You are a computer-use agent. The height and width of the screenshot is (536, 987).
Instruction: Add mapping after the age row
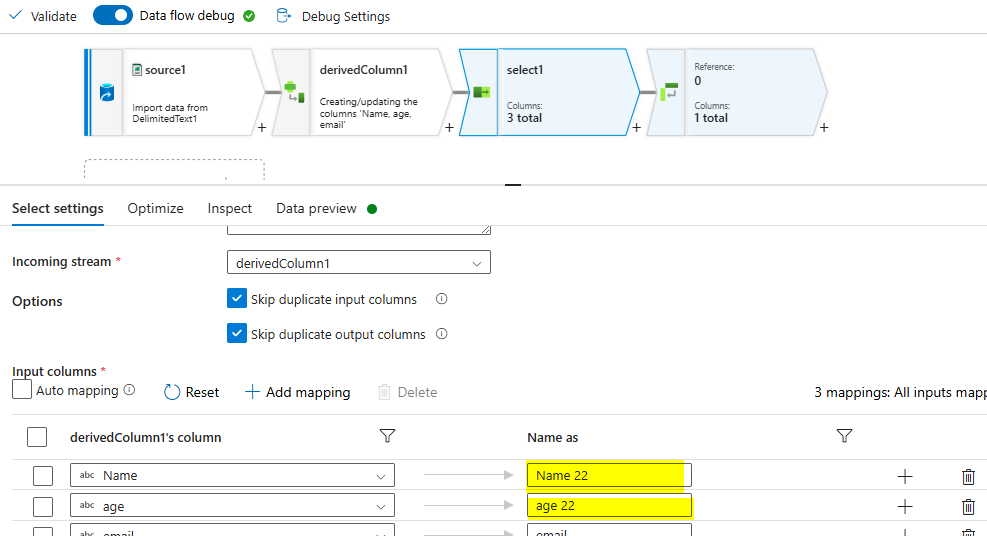tap(905, 506)
